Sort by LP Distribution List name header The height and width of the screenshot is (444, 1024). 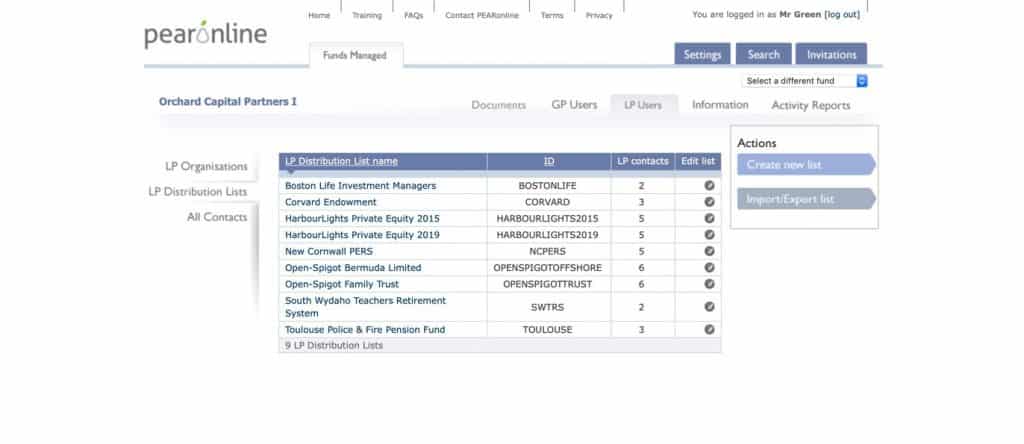point(341,161)
